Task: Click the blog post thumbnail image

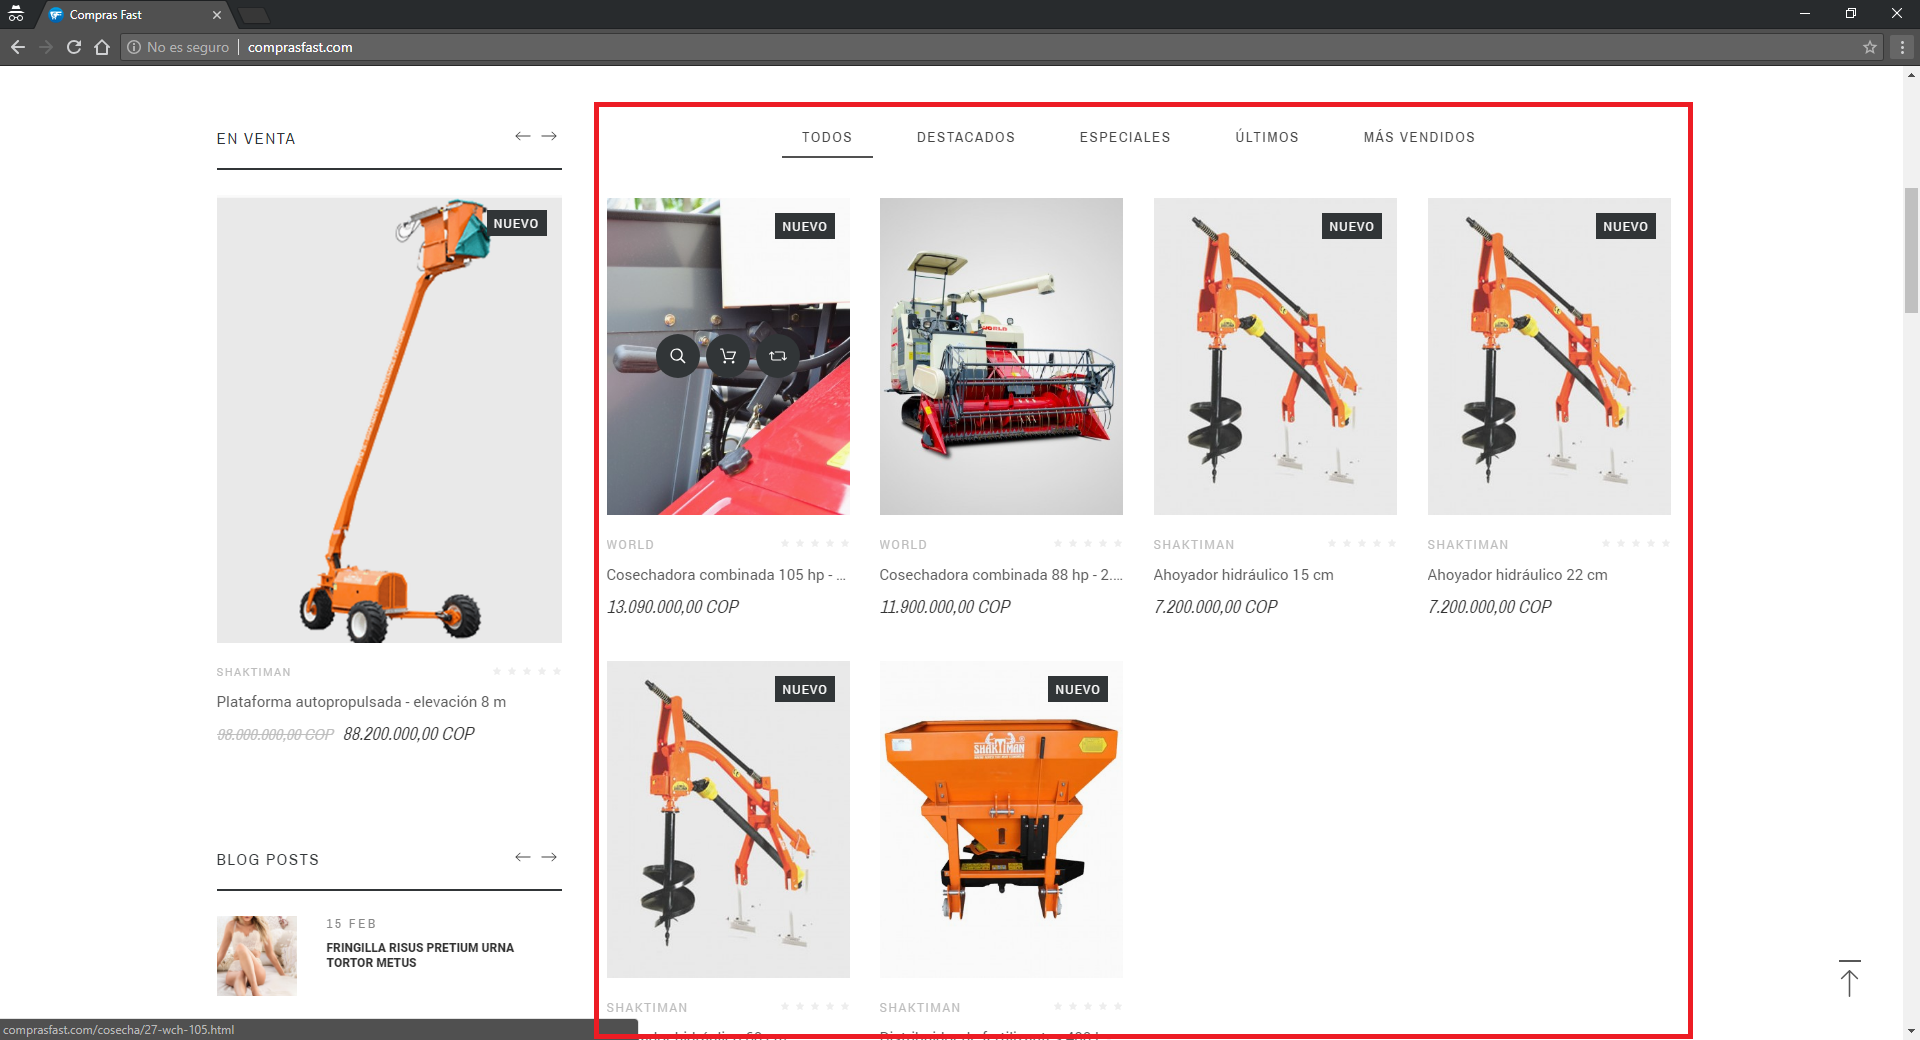Action: coord(257,956)
